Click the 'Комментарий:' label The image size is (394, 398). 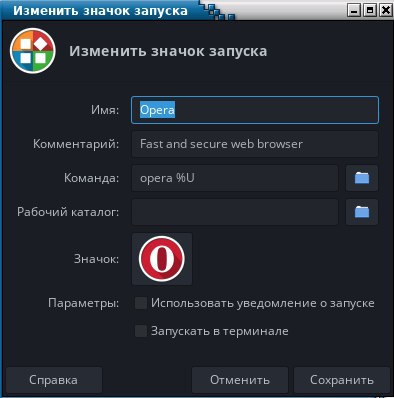coord(76,144)
